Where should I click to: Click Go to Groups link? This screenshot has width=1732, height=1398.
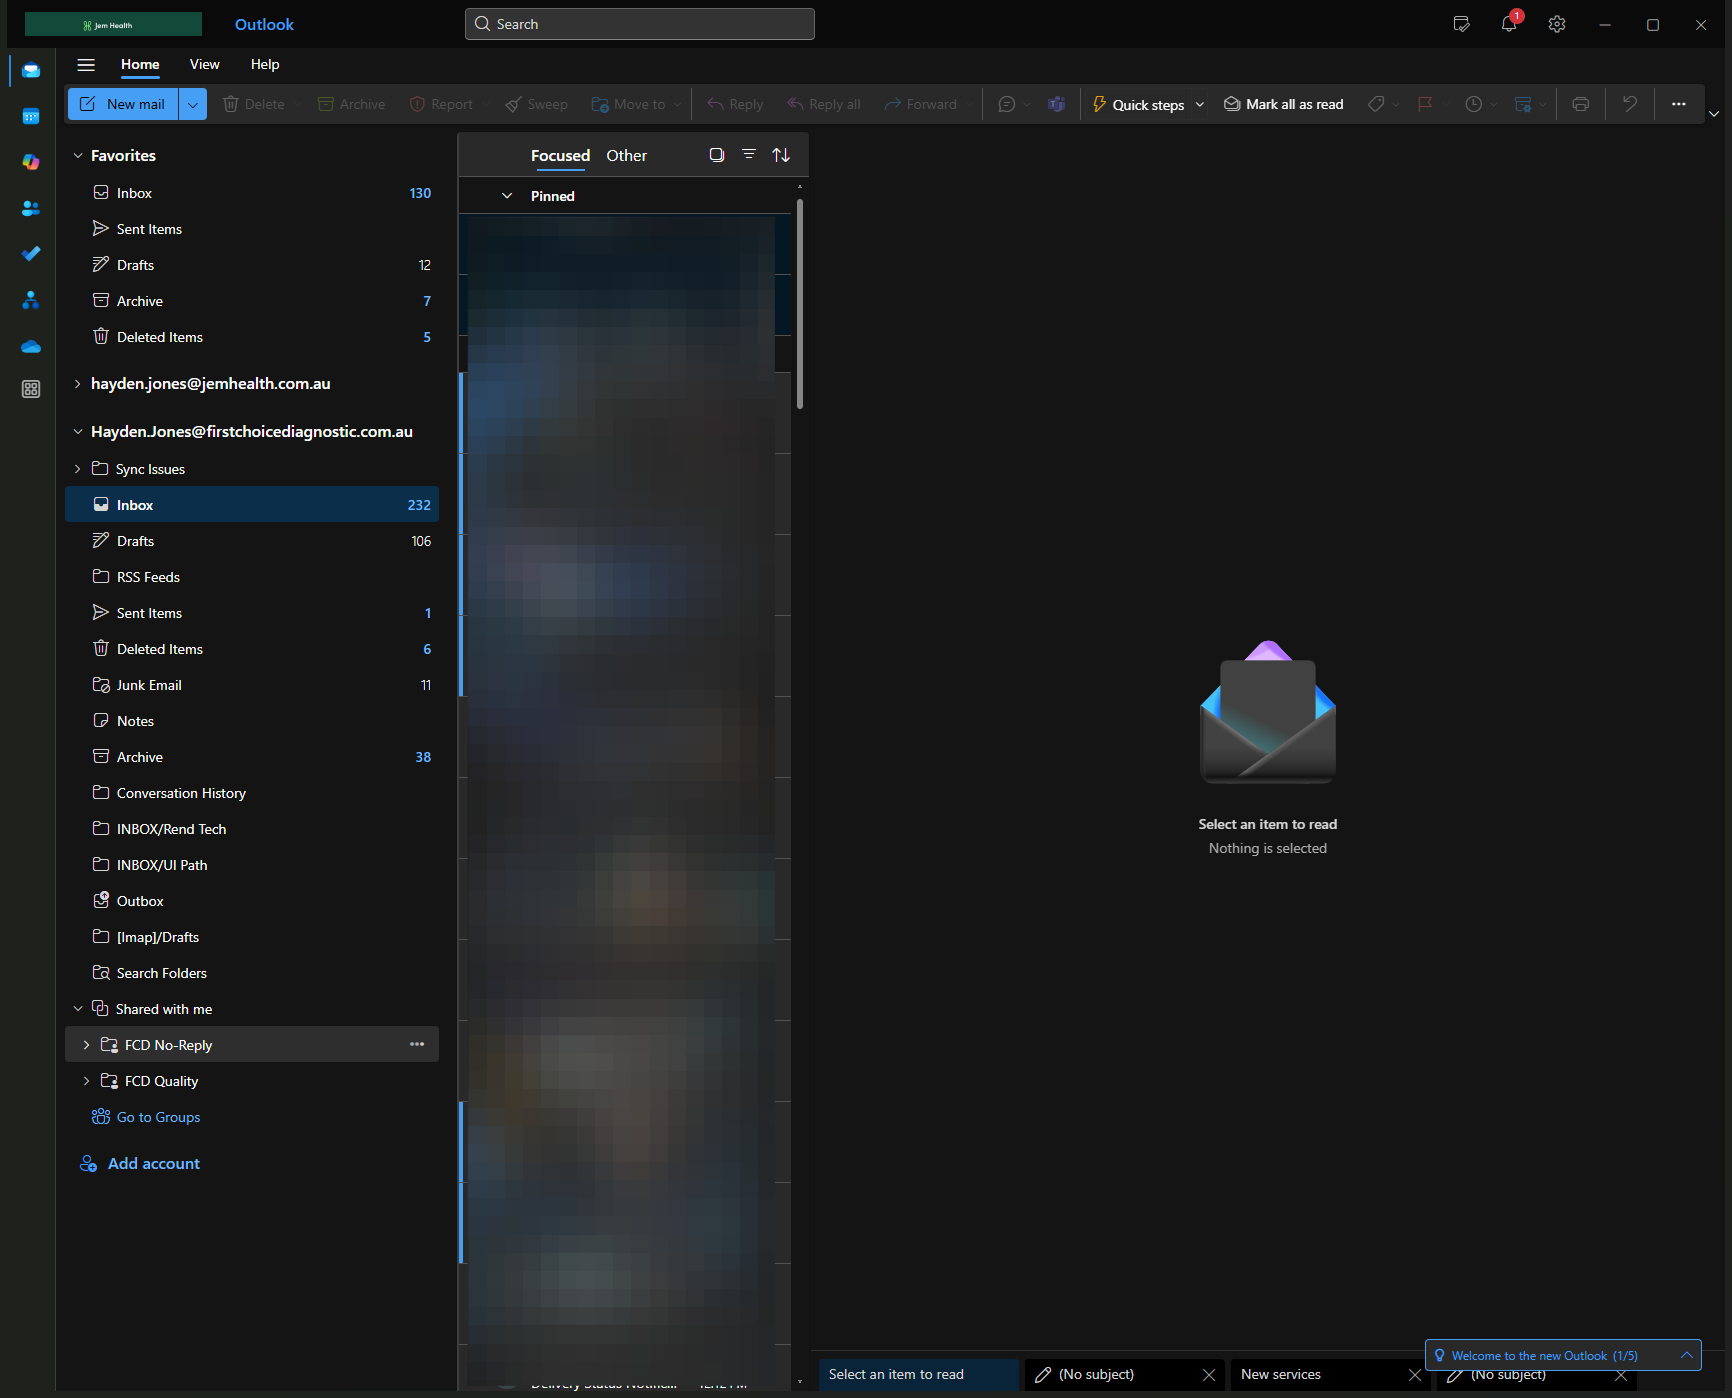coord(146,1117)
